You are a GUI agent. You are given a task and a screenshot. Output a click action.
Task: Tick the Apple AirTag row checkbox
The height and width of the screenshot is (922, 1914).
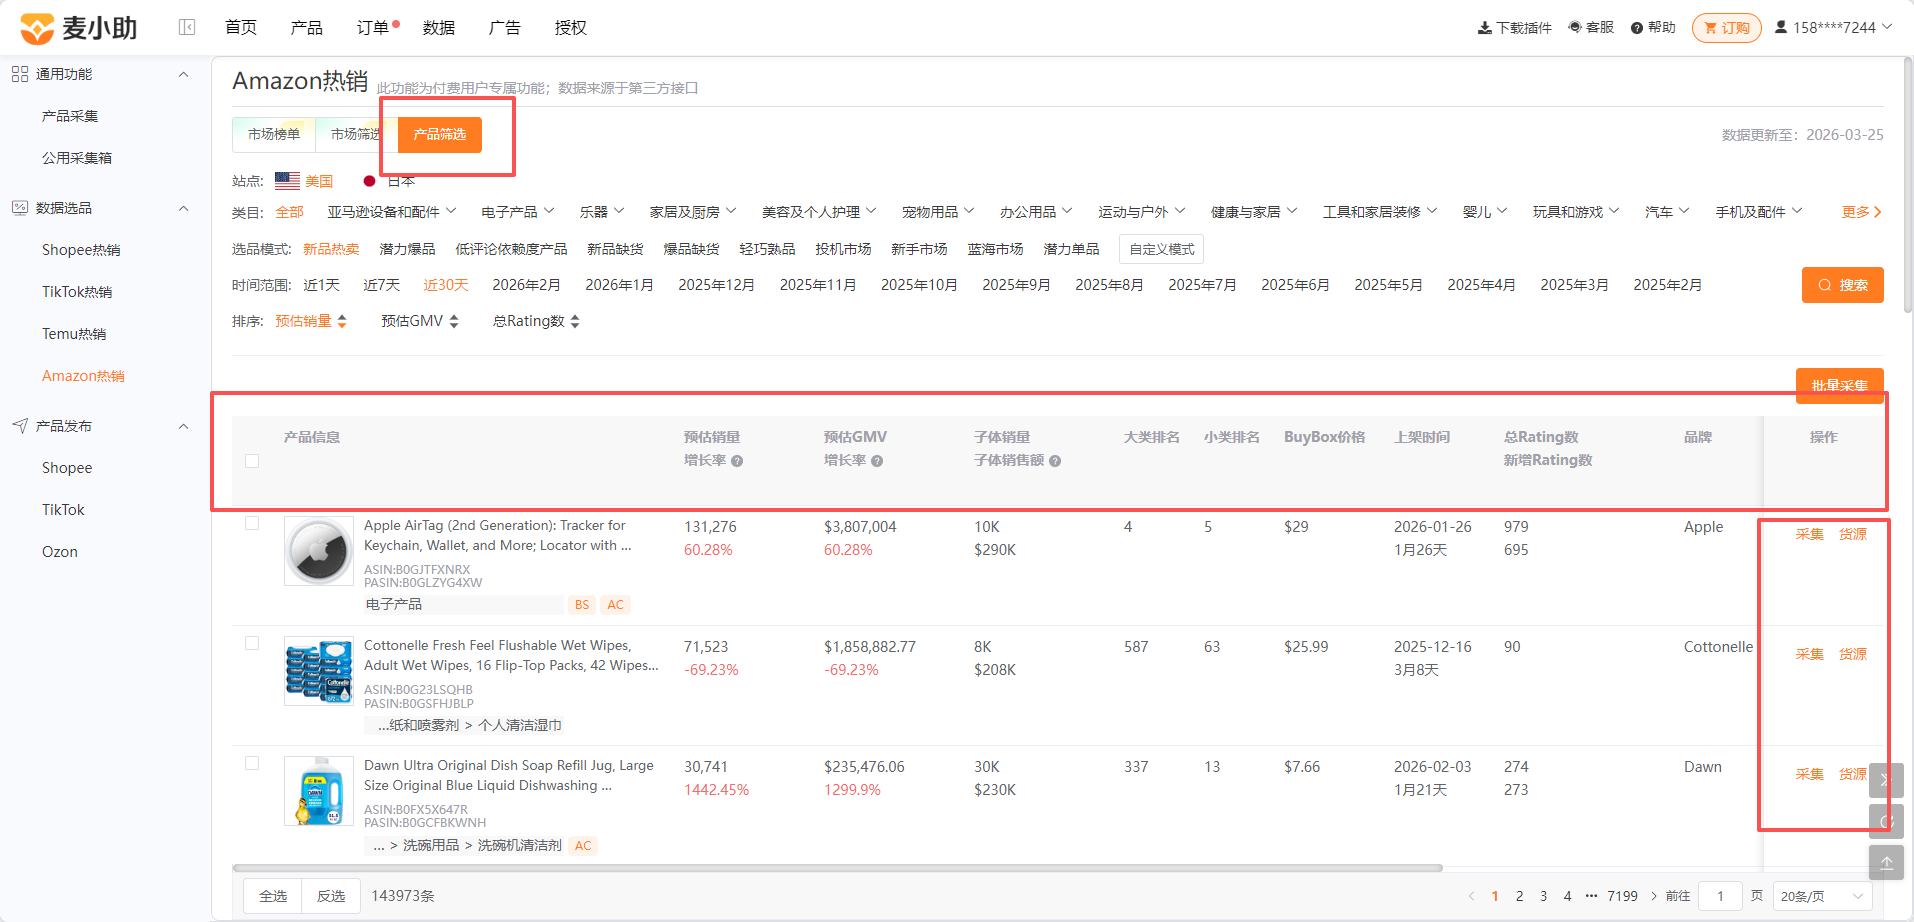tap(252, 523)
